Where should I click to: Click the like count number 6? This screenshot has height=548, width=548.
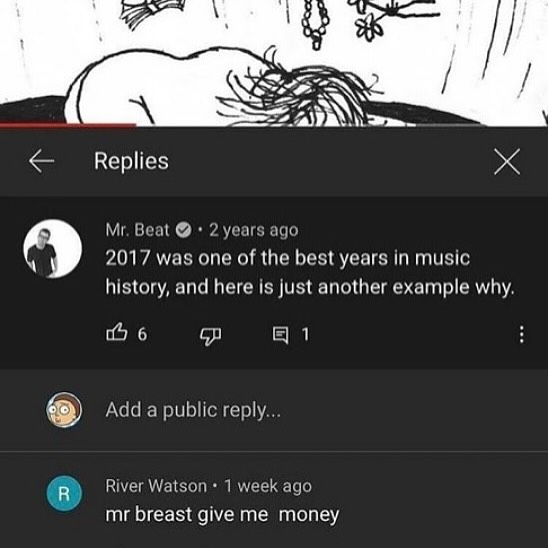(142, 334)
